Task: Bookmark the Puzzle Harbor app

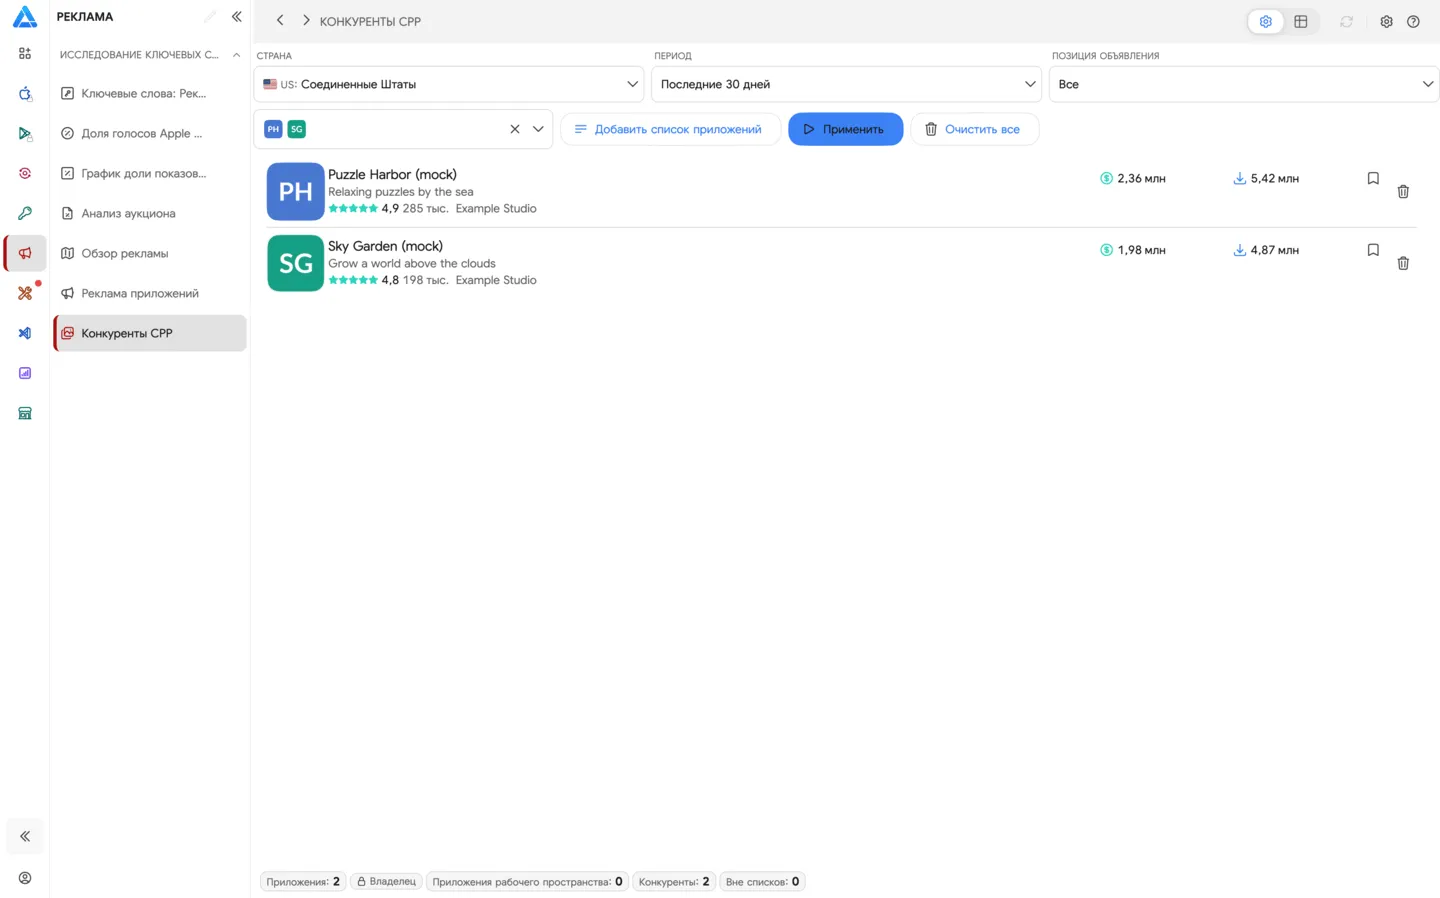Action: pos(1373,178)
